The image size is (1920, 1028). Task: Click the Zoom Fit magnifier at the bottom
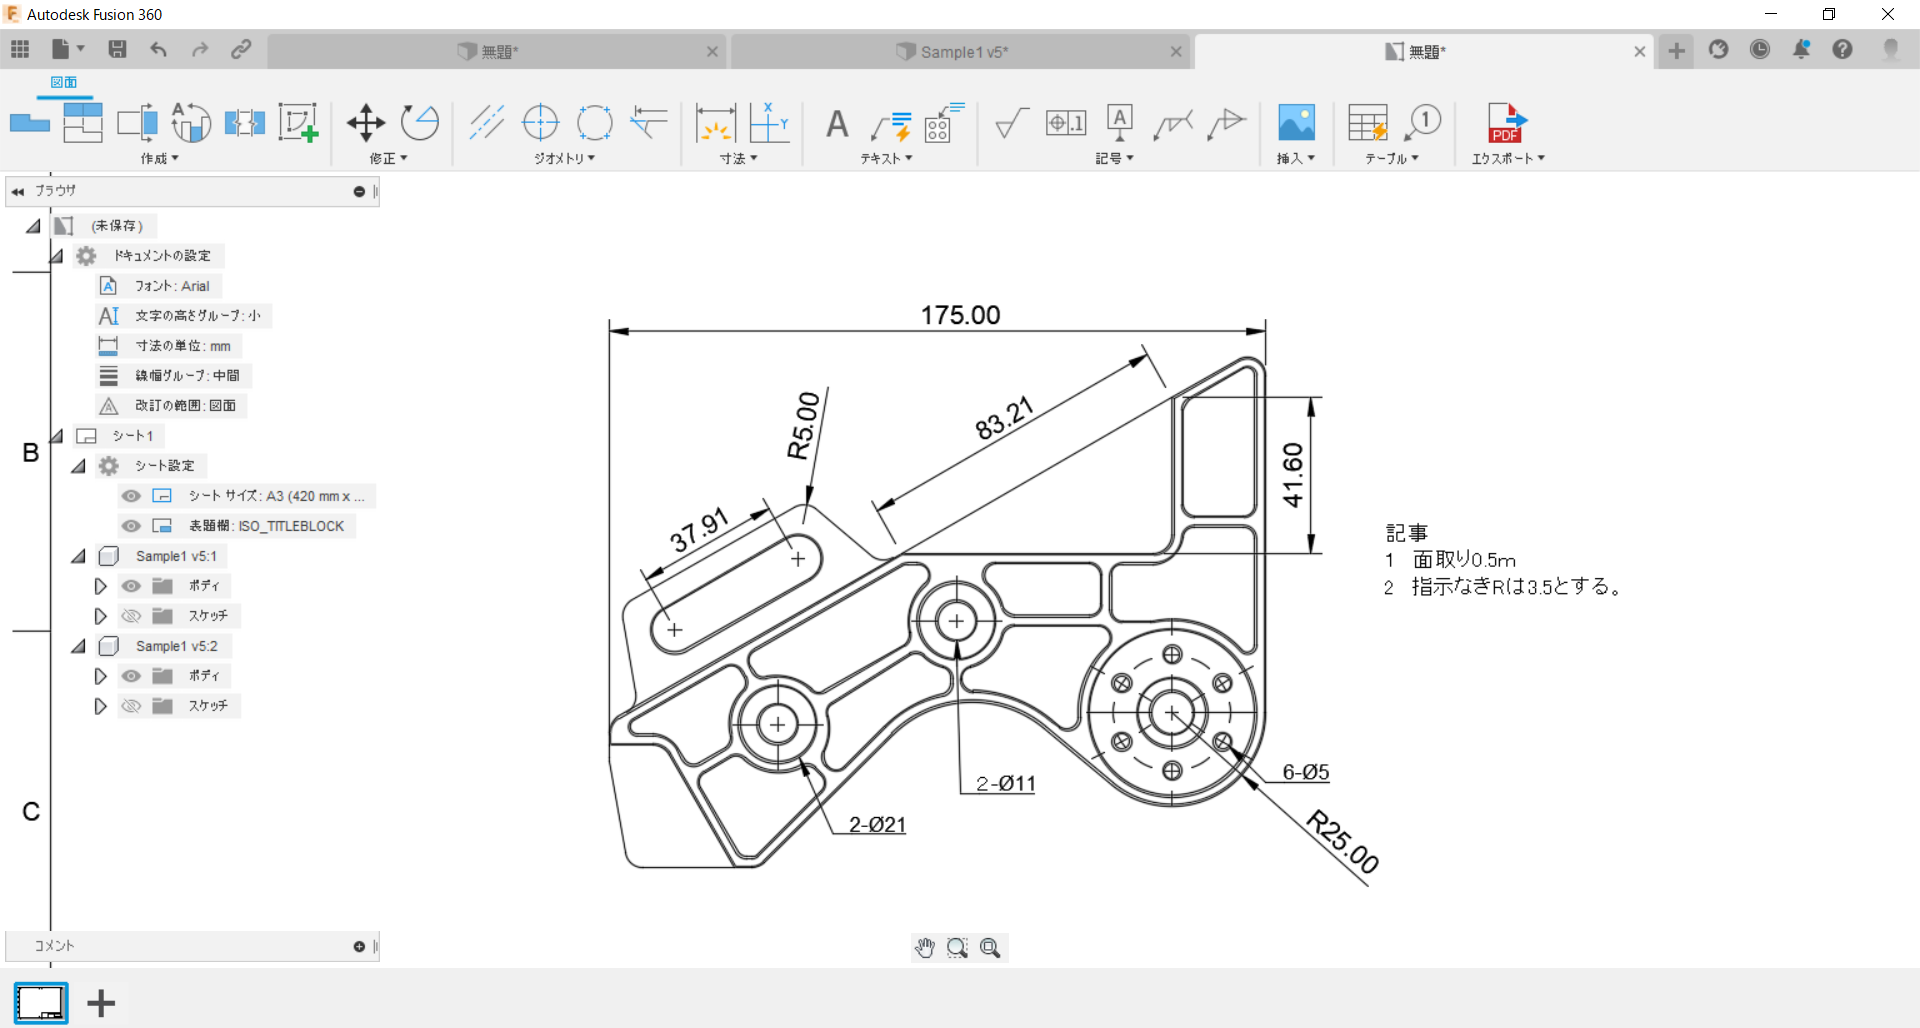(x=990, y=948)
